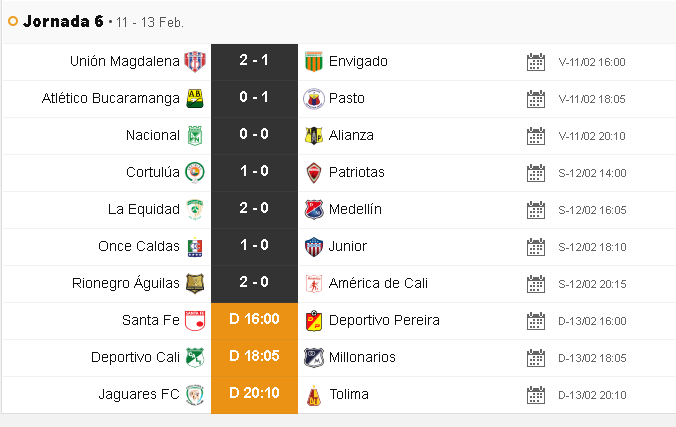Viewport: 676px width, 427px height.
Task: Open the 2 - 1 Unión Magdalena score
Action: (x=254, y=62)
